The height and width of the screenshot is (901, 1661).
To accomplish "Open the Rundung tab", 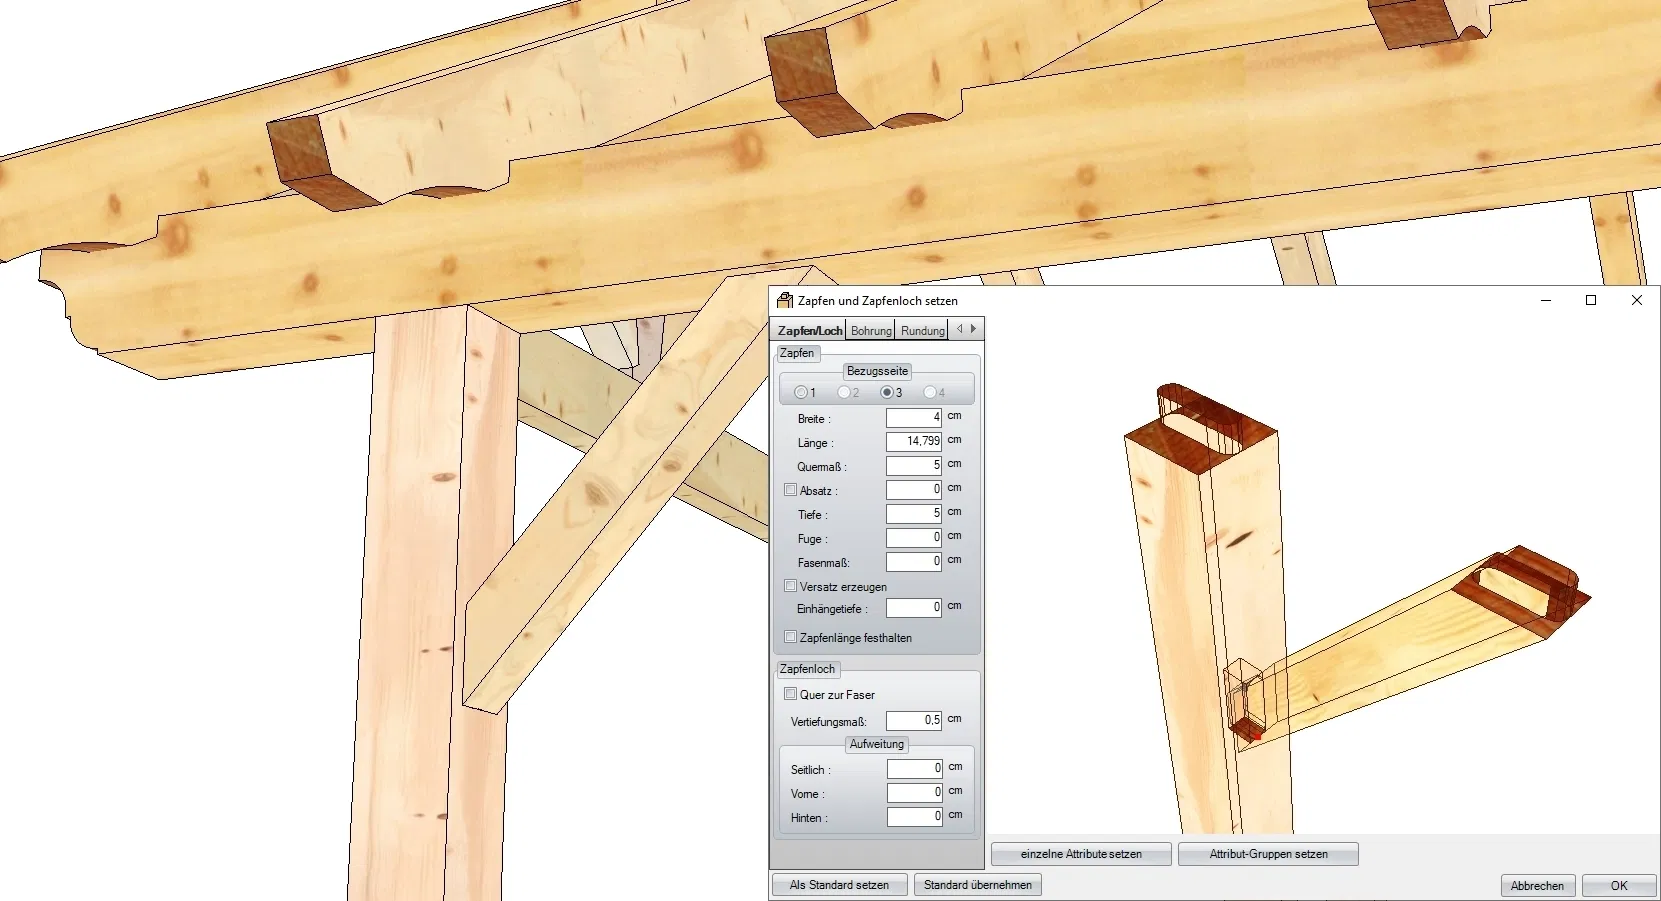I will [x=922, y=330].
